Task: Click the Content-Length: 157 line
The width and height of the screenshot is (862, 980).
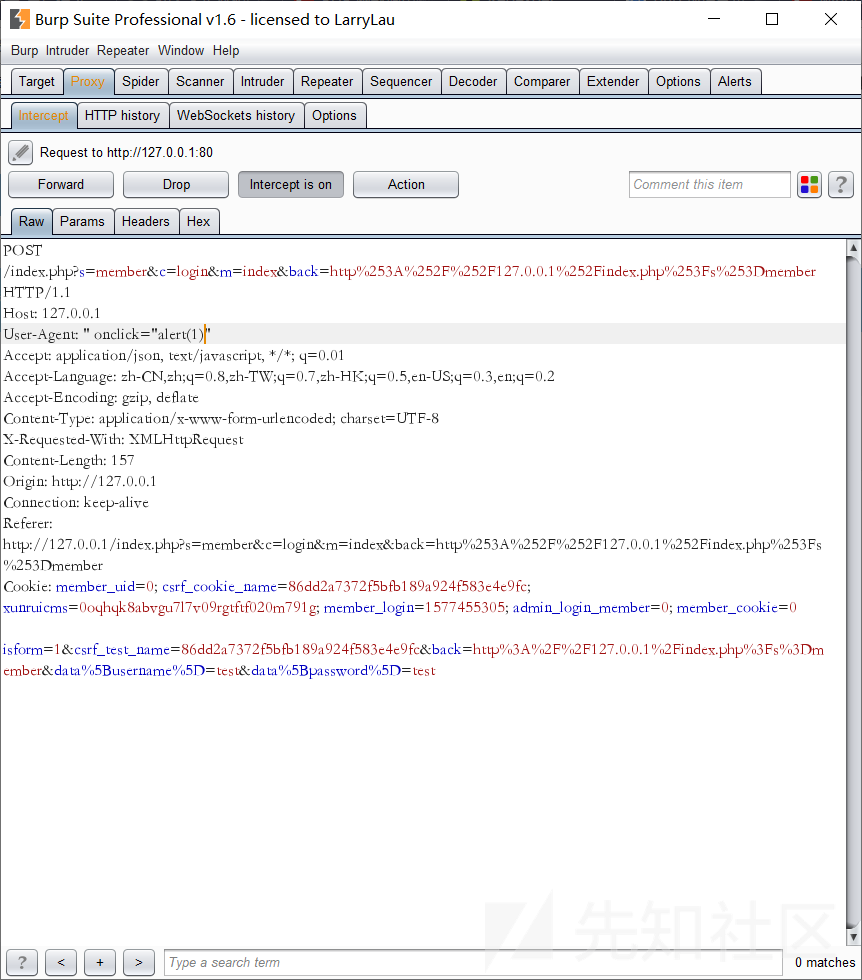Action: coord(69,461)
